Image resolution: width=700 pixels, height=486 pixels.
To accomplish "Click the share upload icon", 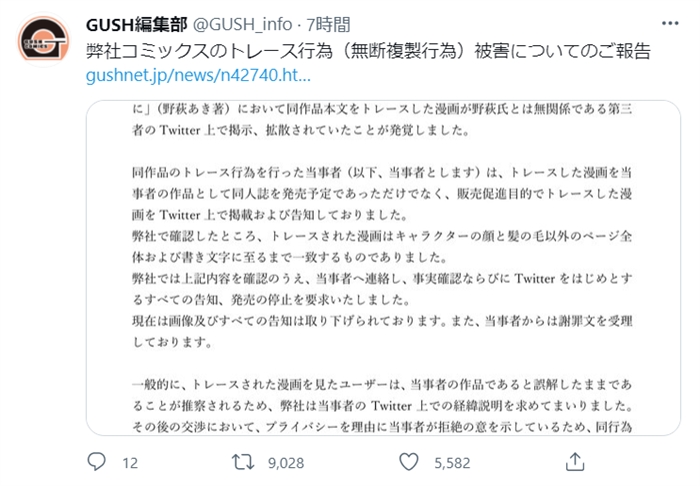I will (575, 462).
